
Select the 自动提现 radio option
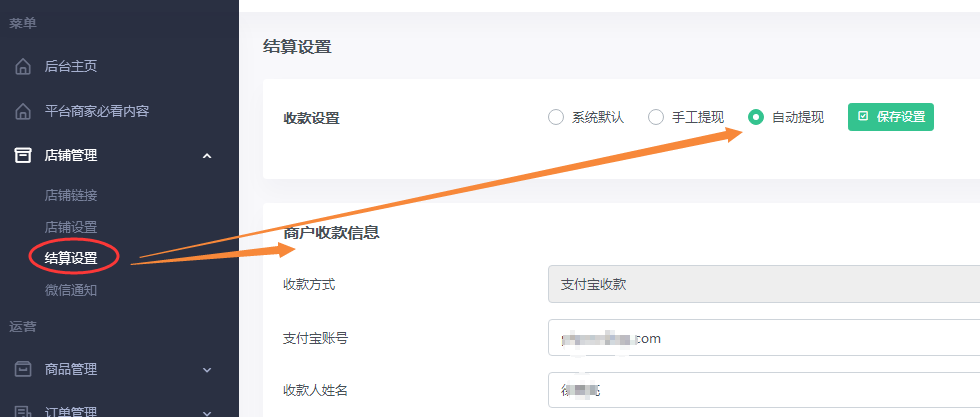[x=756, y=117]
